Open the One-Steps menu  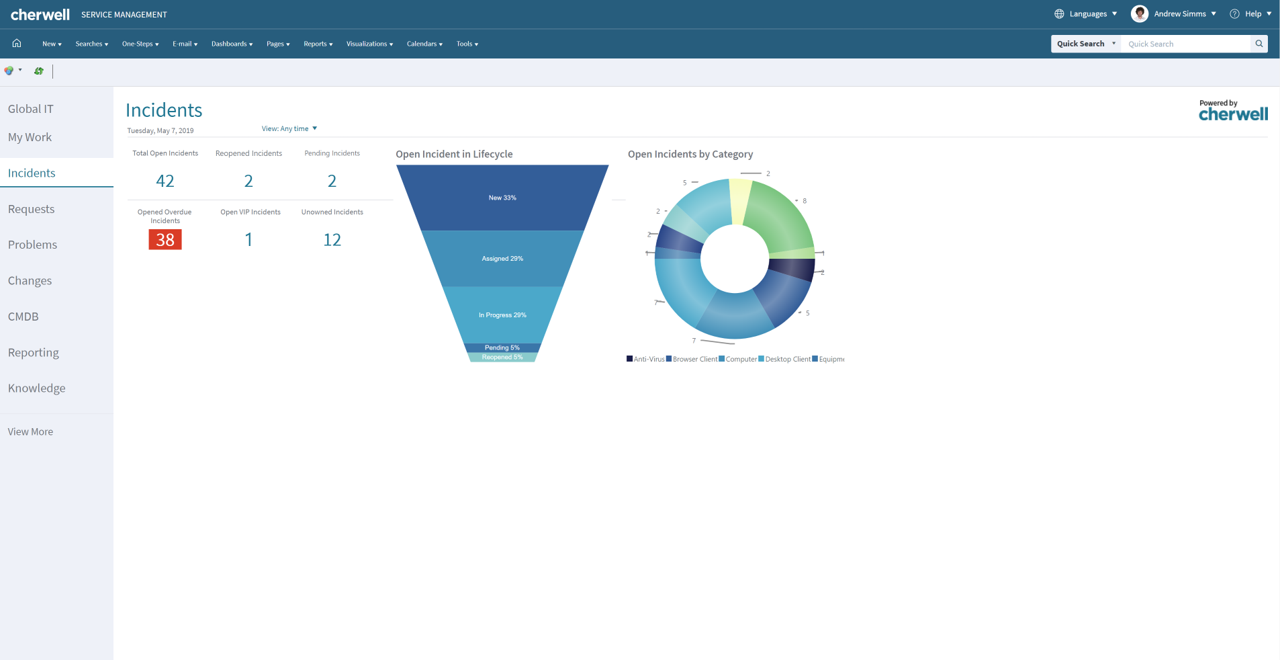tap(140, 44)
